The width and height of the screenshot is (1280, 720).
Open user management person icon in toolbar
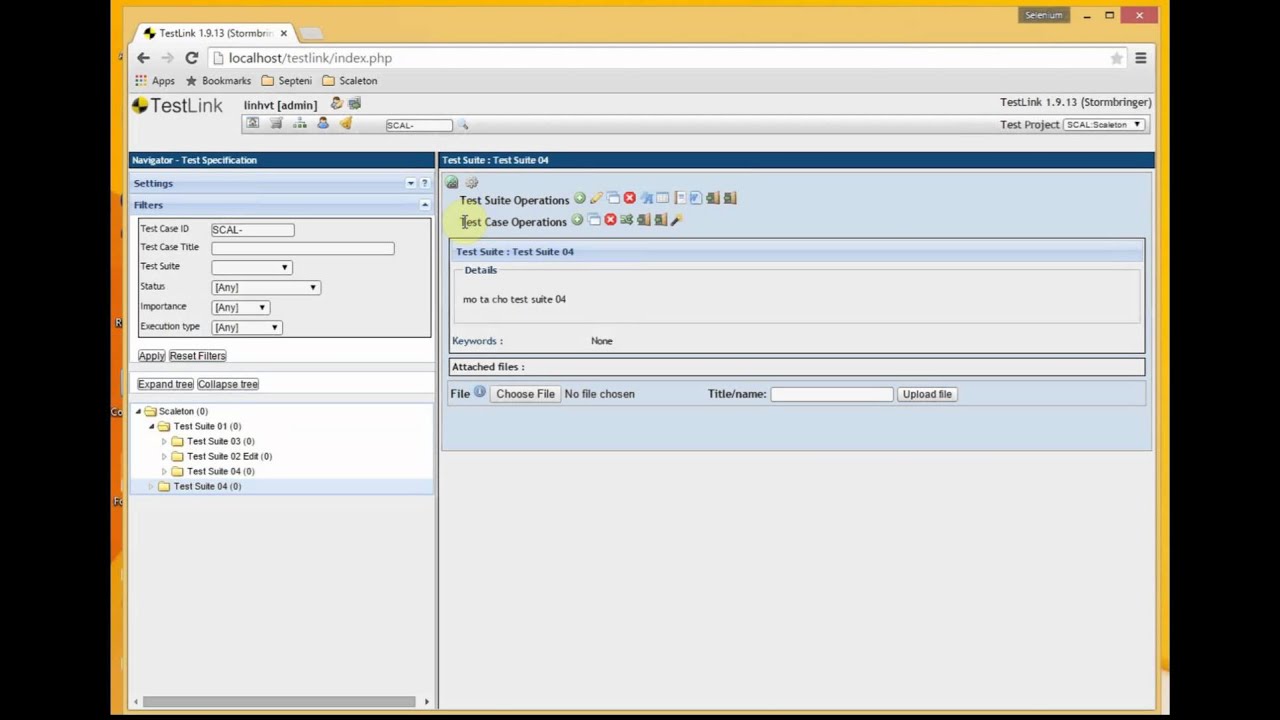click(x=323, y=123)
